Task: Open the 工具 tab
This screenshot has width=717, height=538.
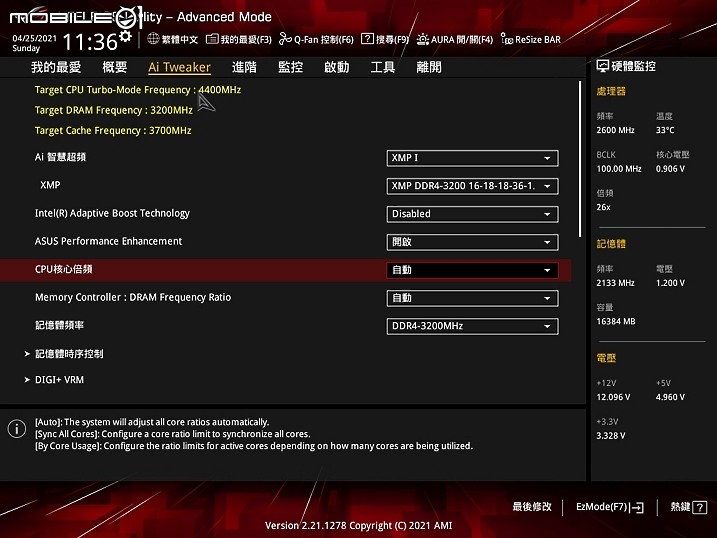Action: 383,67
